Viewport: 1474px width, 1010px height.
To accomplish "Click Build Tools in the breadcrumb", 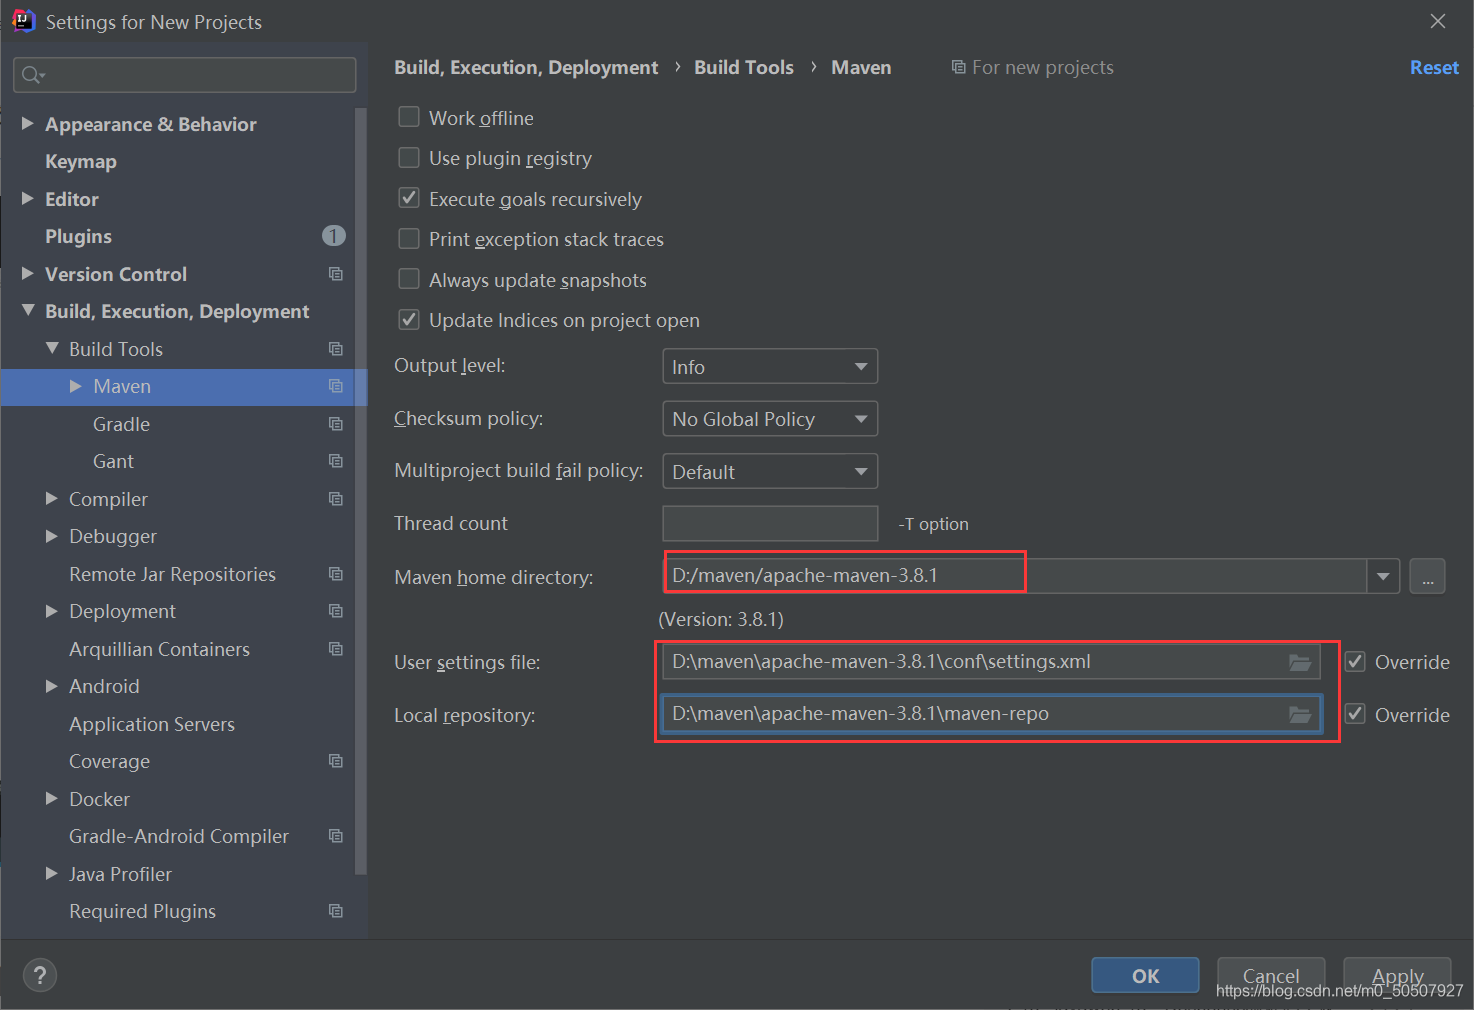I will tap(744, 67).
